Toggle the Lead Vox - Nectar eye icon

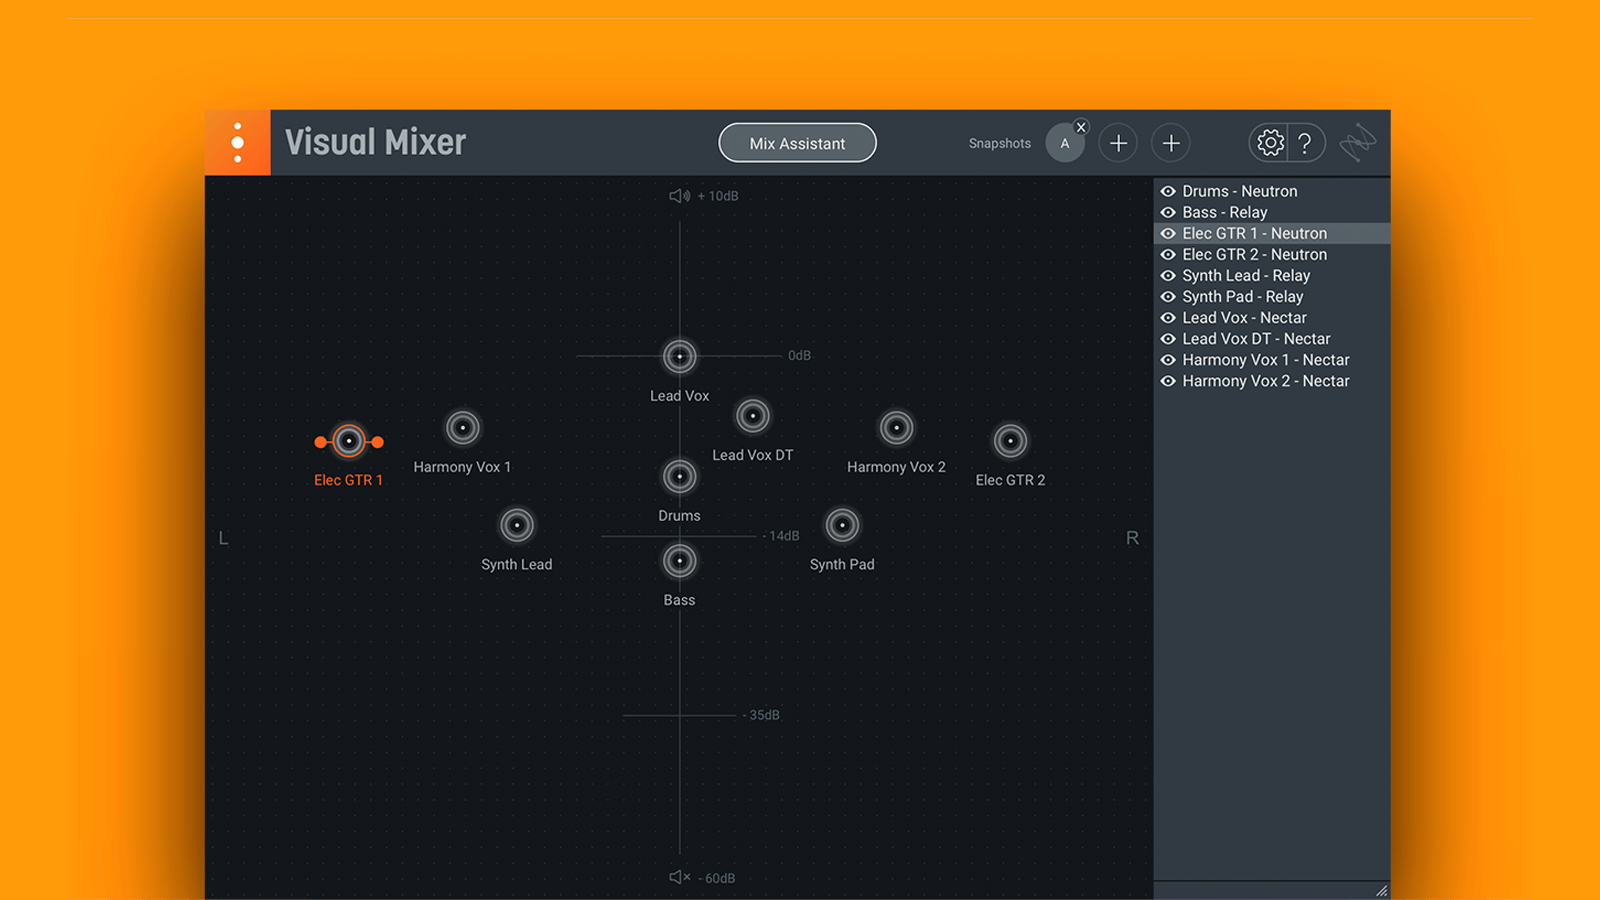(x=1167, y=317)
